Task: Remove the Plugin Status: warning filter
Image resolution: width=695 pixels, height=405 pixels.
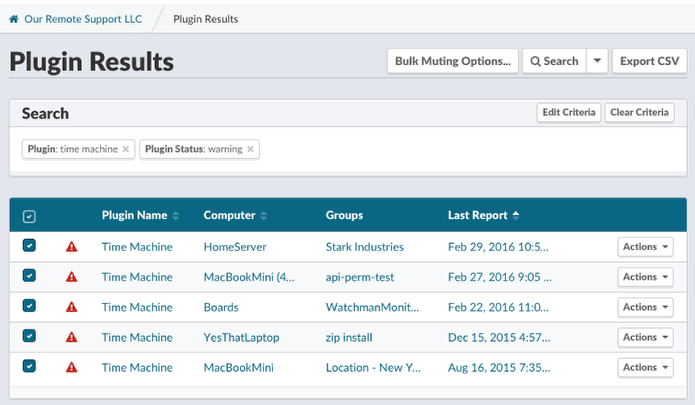Action: 250,149
